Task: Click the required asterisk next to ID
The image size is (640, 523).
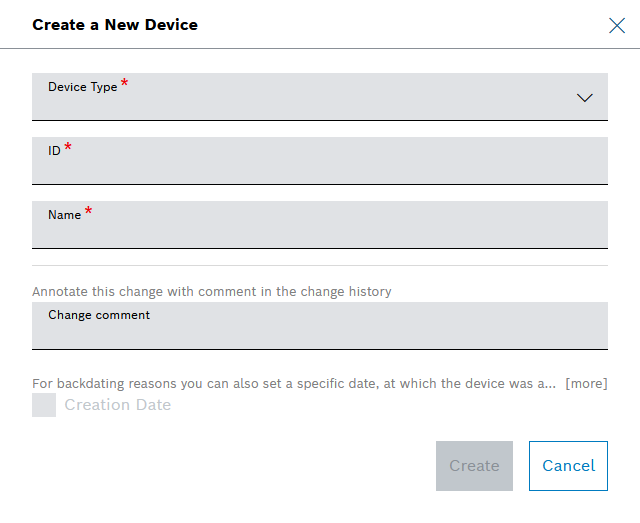Action: point(68,147)
